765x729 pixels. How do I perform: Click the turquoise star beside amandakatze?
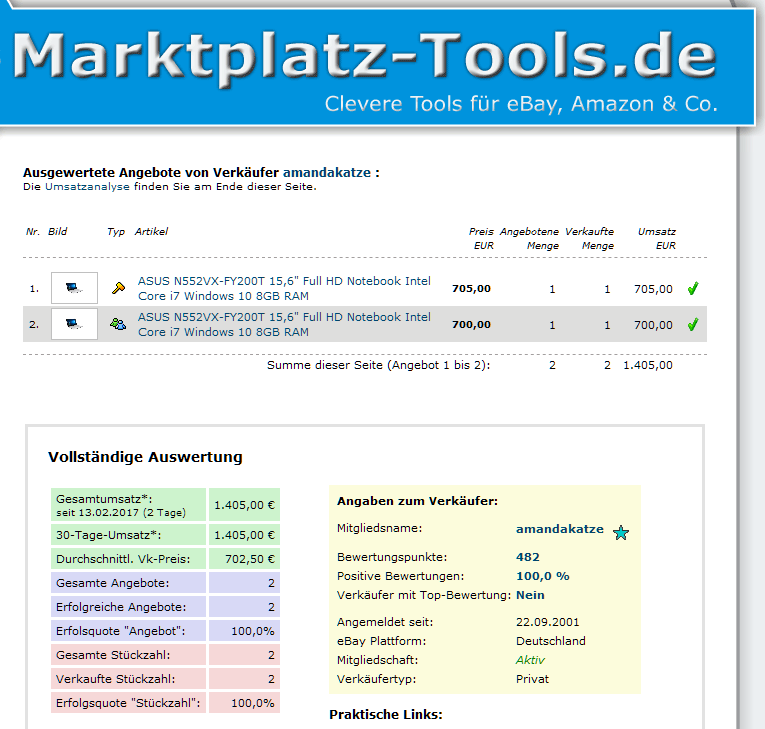(621, 533)
